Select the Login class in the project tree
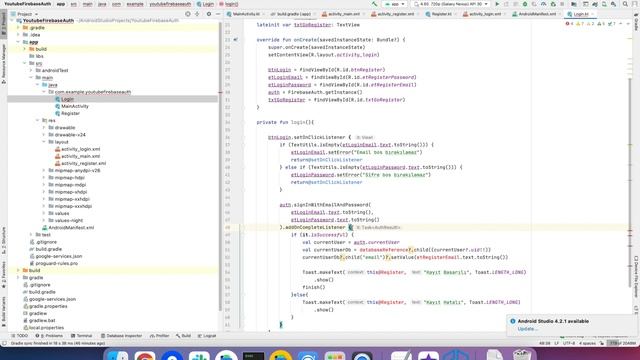Screen dimensions: 640x360 68,99
